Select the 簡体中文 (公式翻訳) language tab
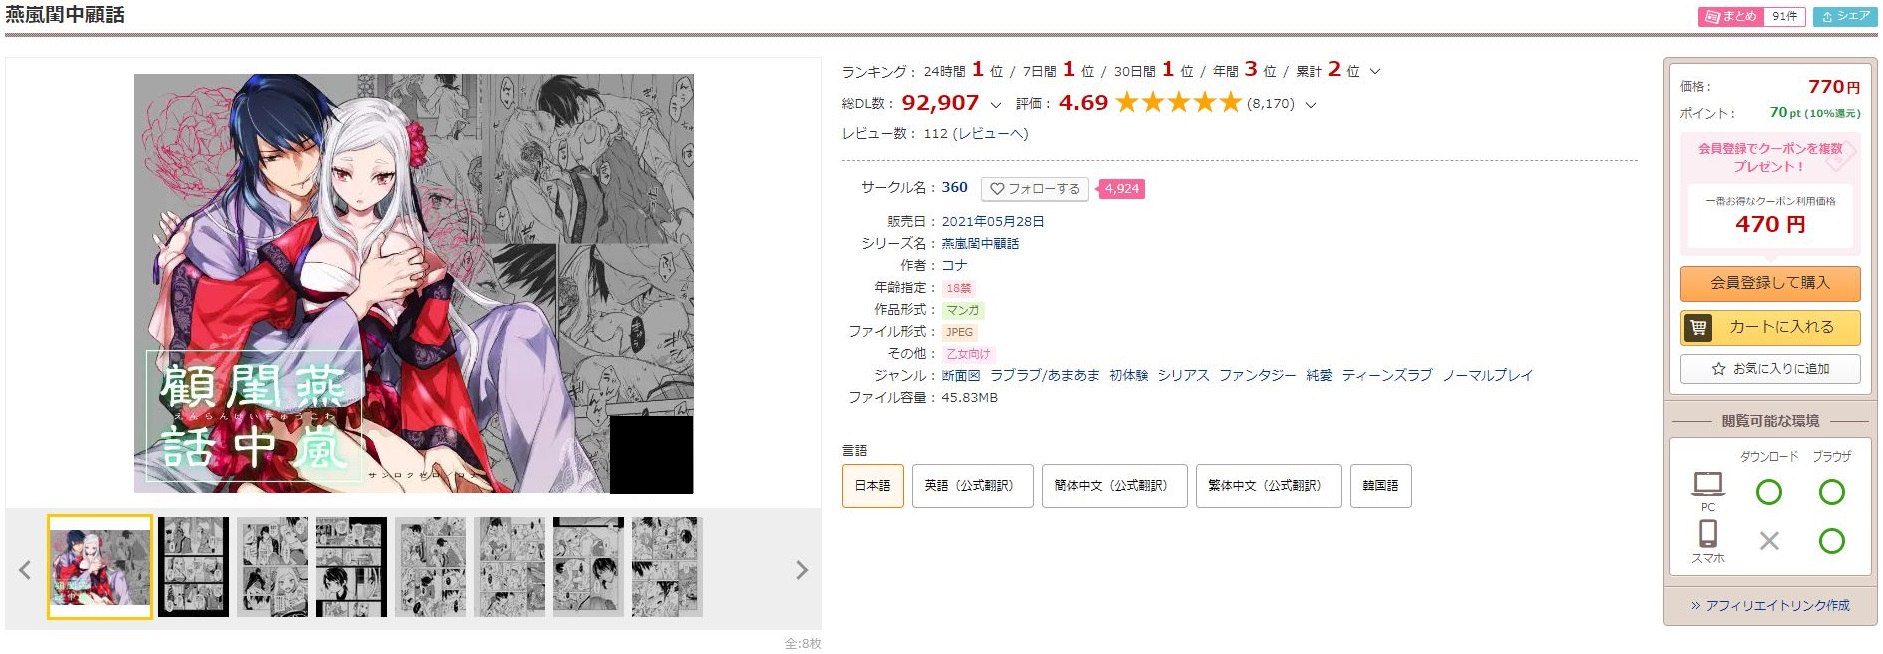Screen dimensions: 1883x654 [x=1114, y=486]
